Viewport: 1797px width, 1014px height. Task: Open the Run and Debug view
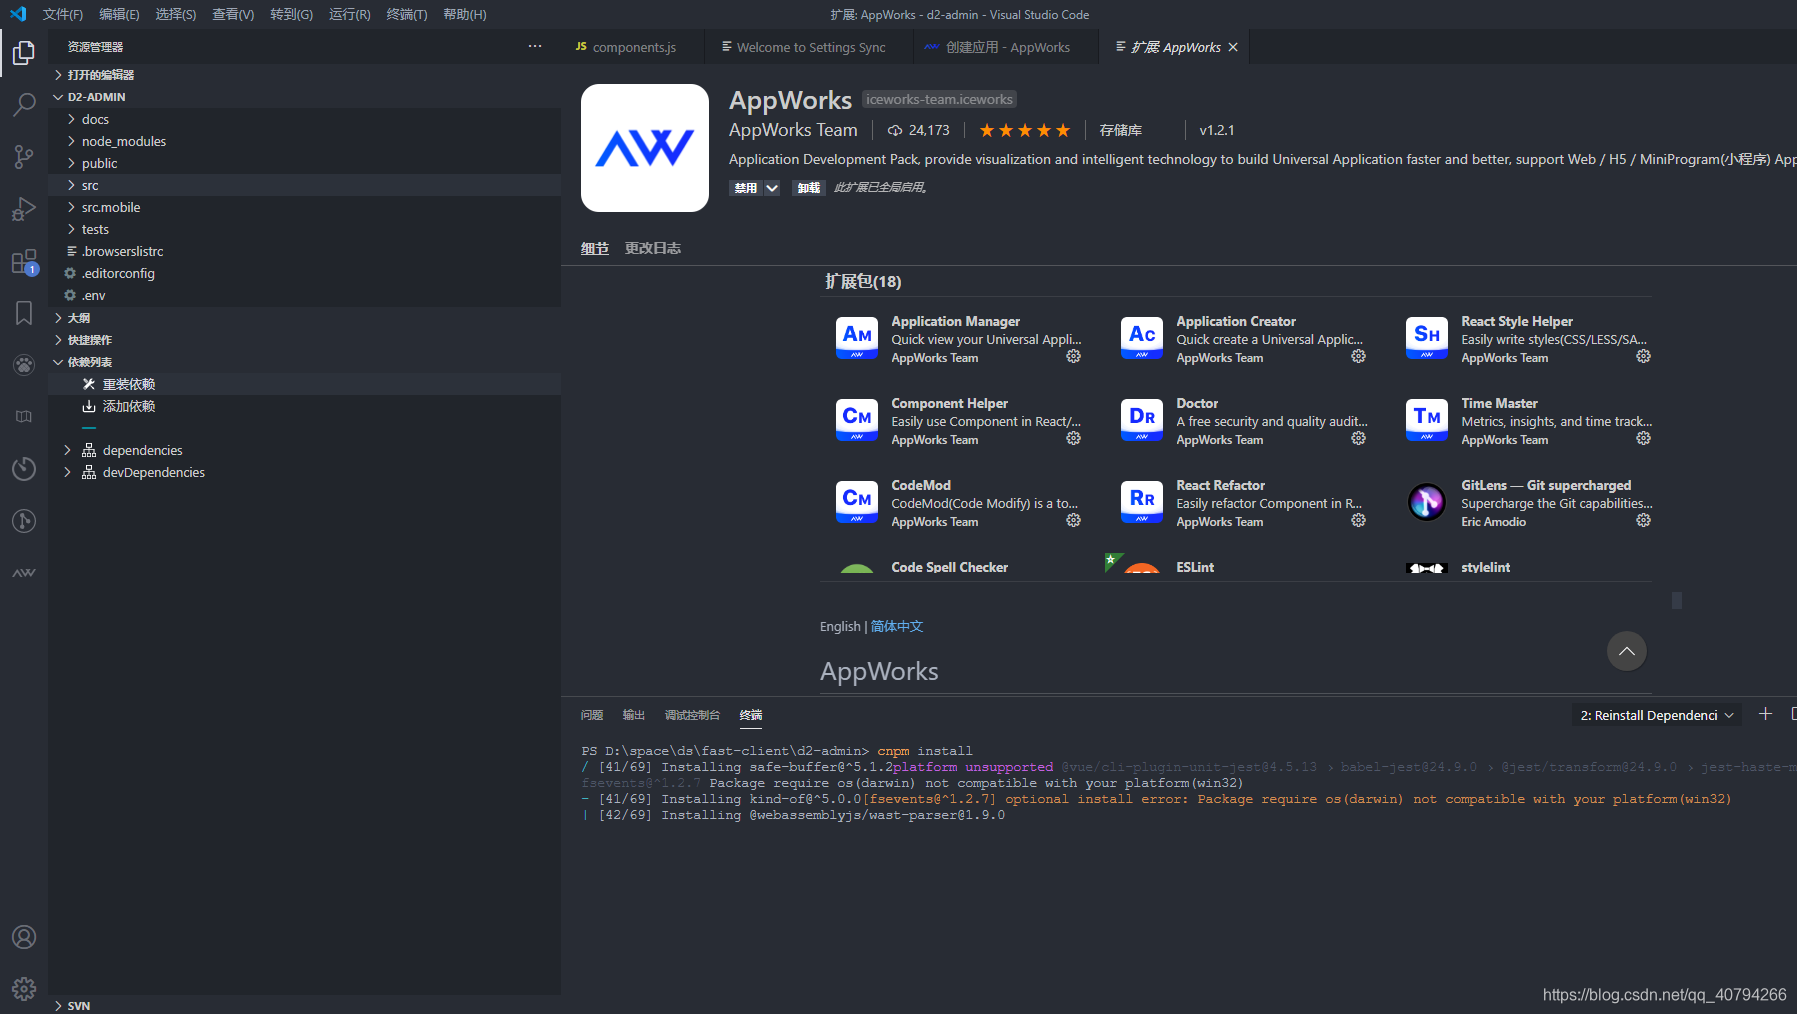[24, 209]
